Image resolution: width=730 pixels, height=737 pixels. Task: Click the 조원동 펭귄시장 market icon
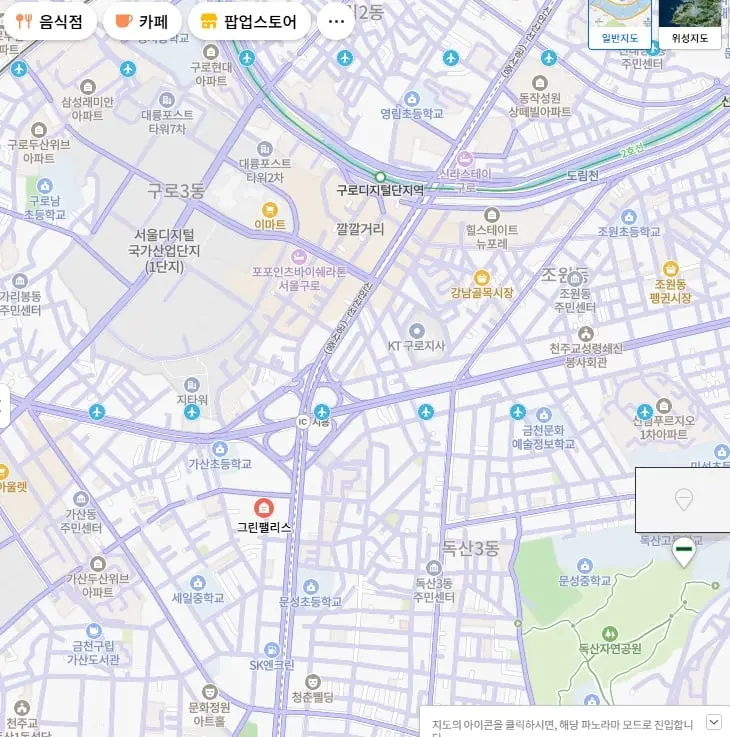click(x=671, y=269)
